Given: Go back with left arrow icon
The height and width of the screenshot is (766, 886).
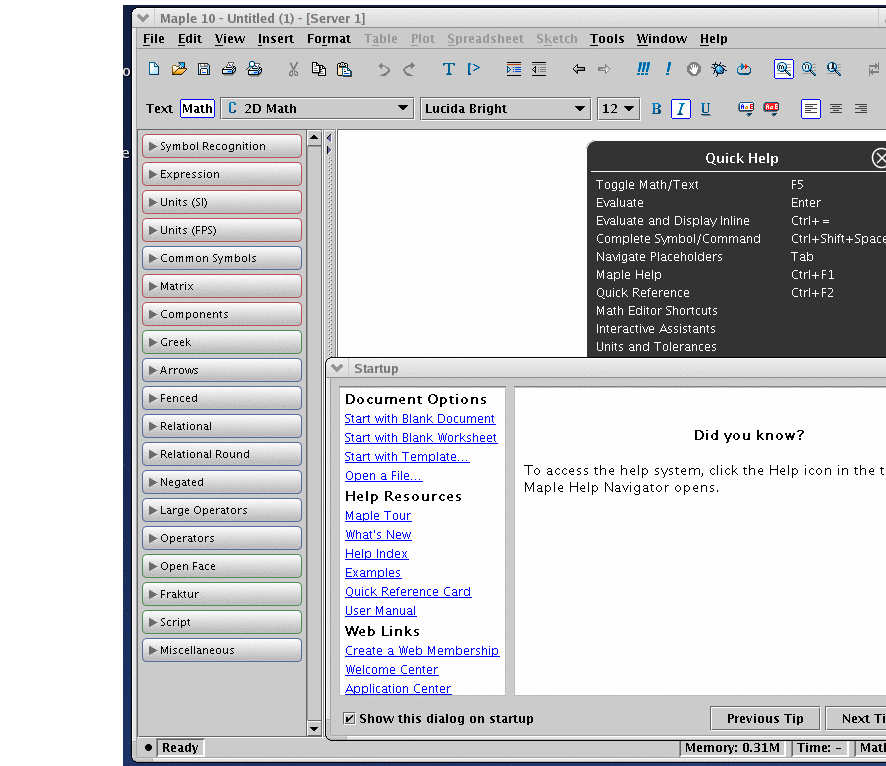Looking at the screenshot, I should click(579, 69).
